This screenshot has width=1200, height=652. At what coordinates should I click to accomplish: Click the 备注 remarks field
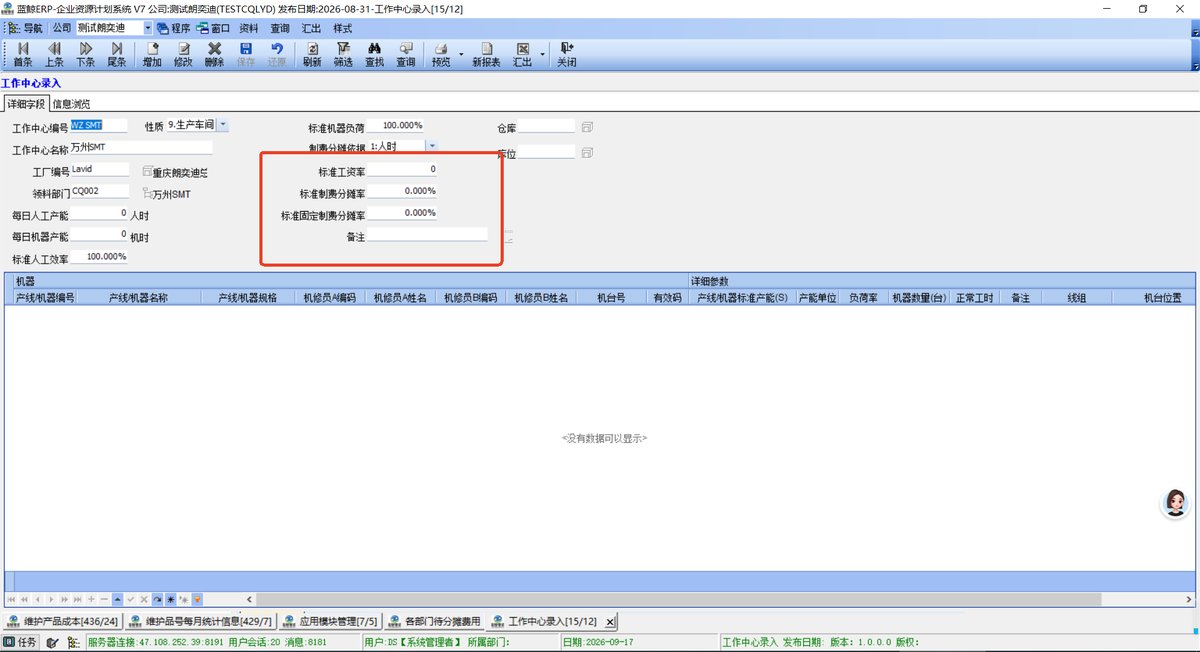click(x=427, y=235)
